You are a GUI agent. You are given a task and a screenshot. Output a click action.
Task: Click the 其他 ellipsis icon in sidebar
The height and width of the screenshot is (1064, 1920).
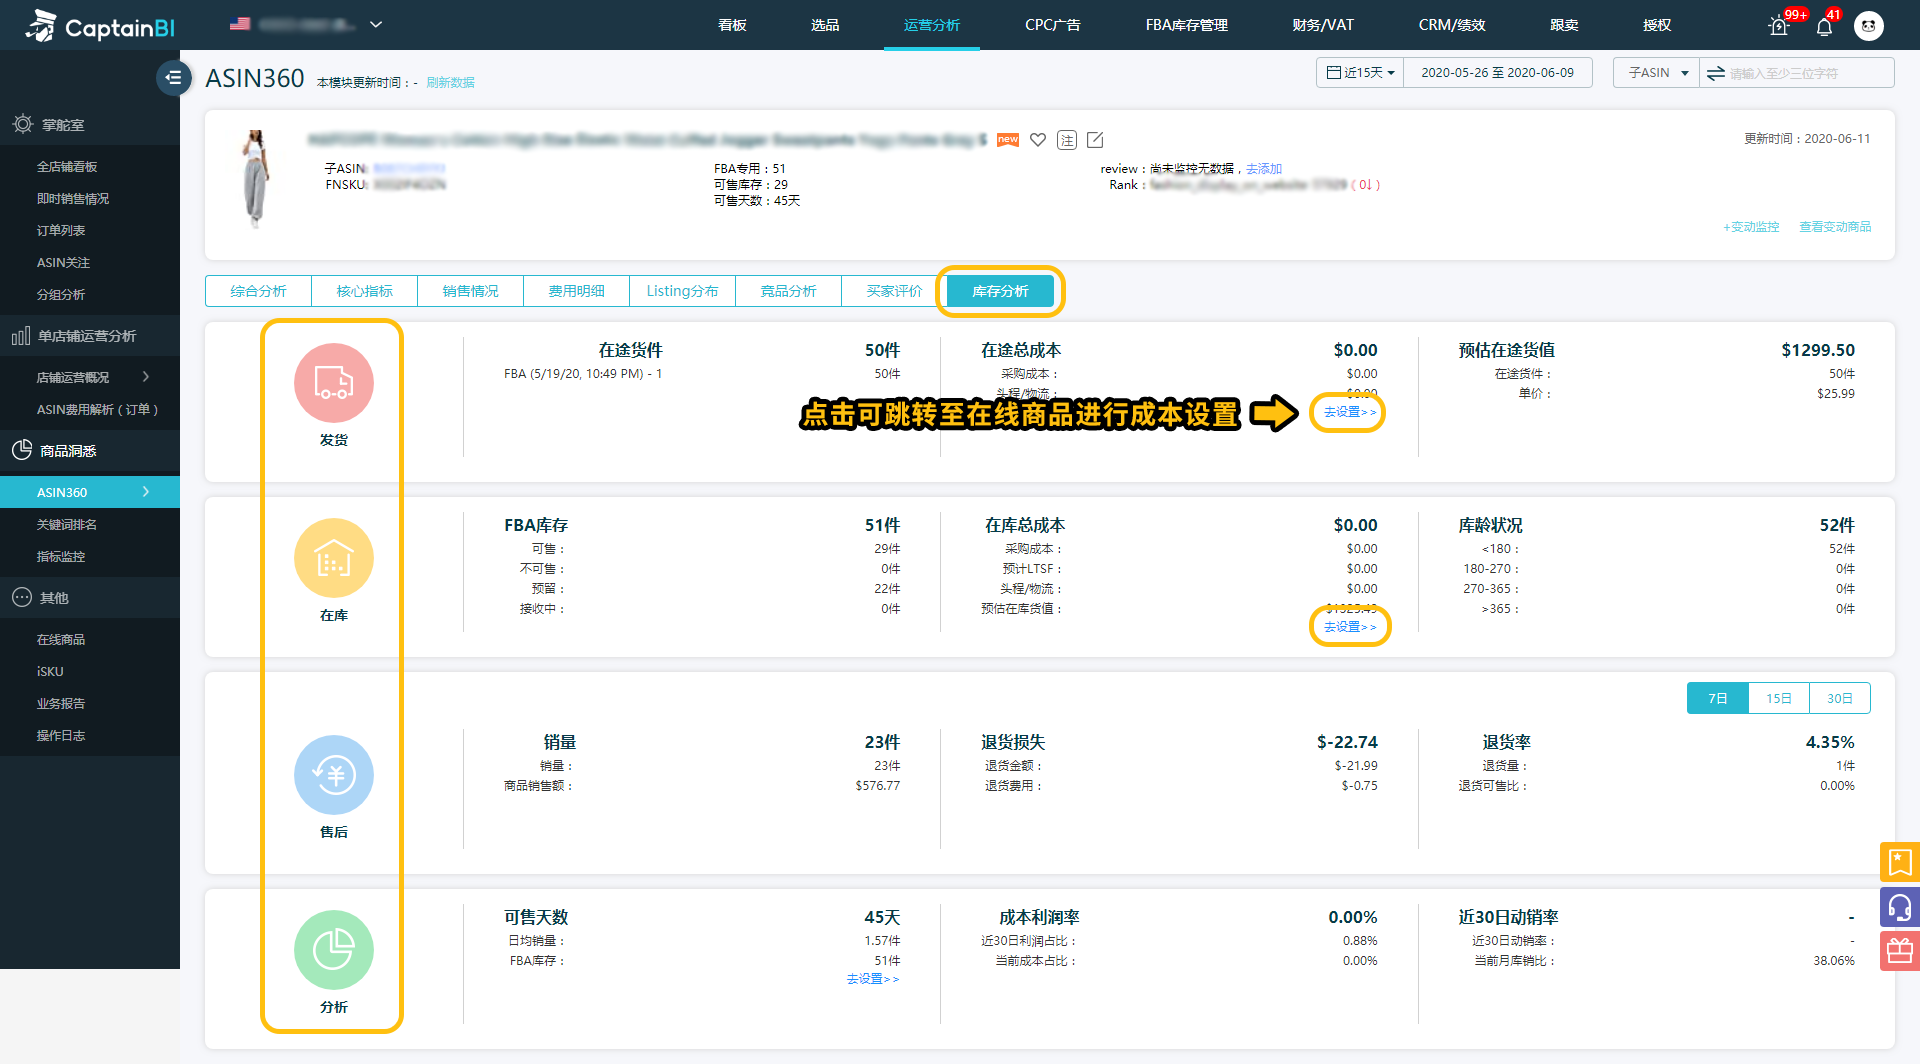click(x=22, y=597)
